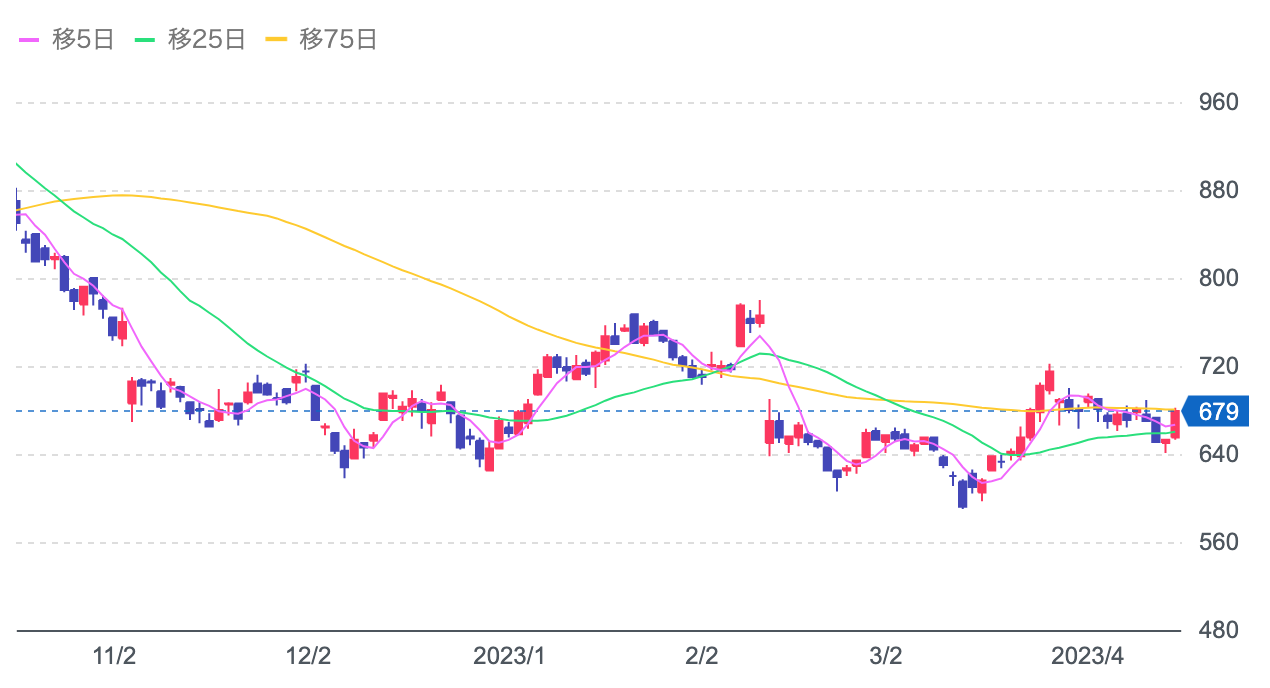Toggle the 移5日 moving average legend
The height and width of the screenshot is (688, 1270).
67,40
